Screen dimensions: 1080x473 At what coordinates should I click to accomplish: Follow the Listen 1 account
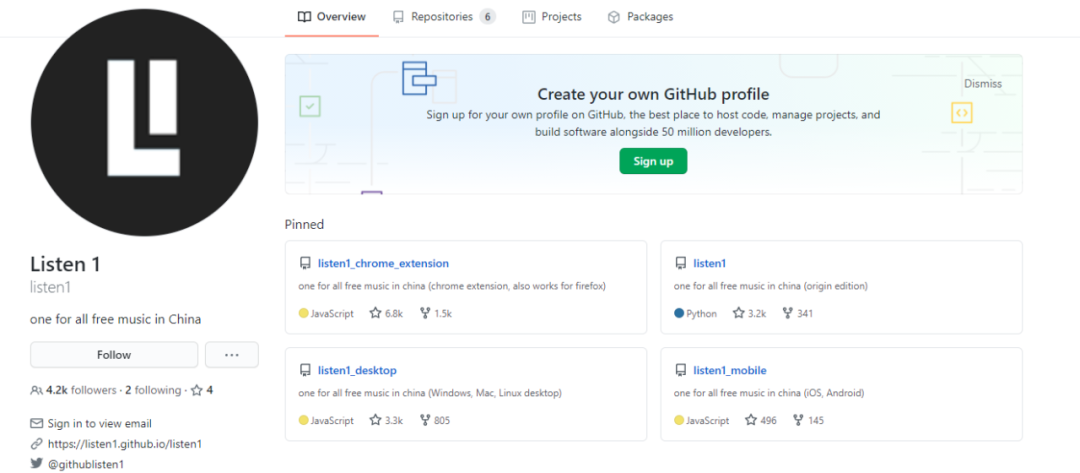tap(114, 355)
